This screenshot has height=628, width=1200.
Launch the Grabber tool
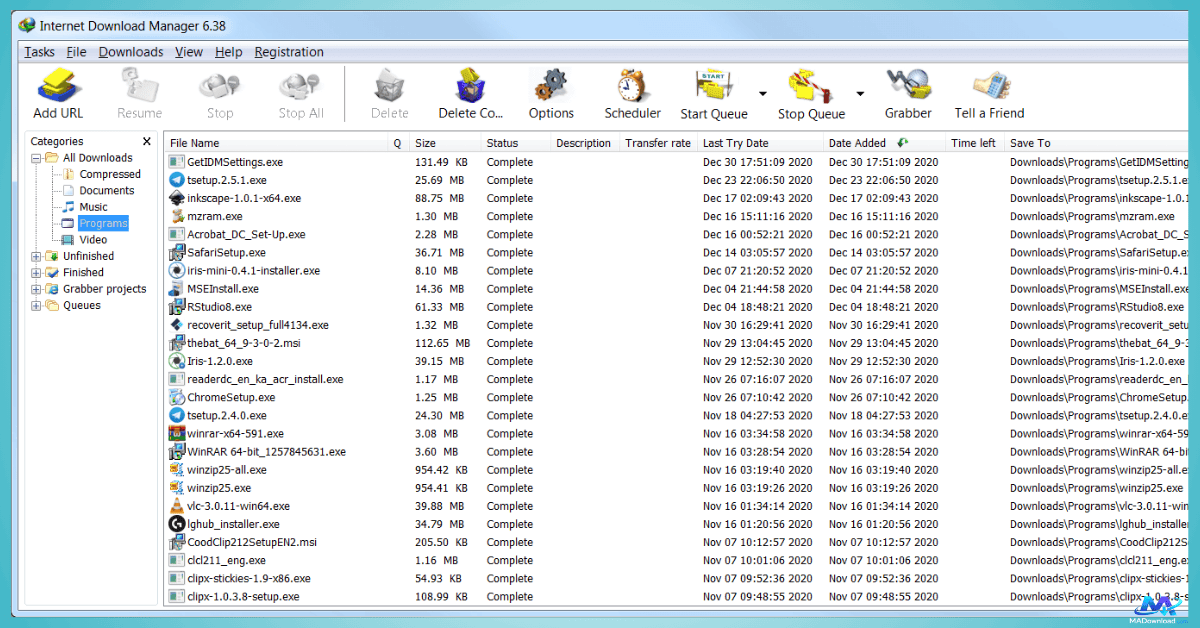[908, 85]
